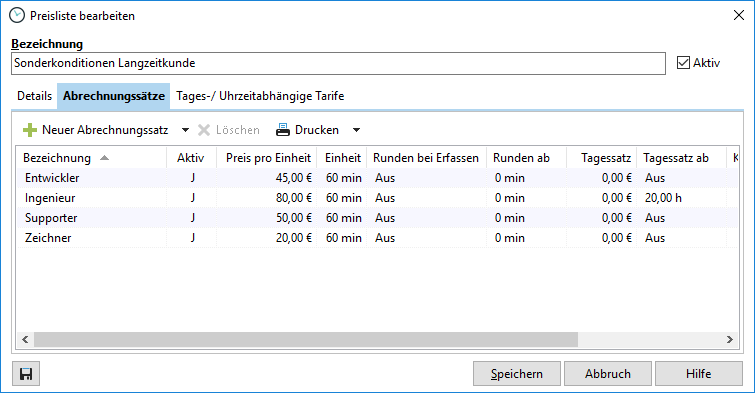Open Tages-/ Uhrzeitabhängige Tarife tab
755x393 pixels.
click(x=260, y=96)
